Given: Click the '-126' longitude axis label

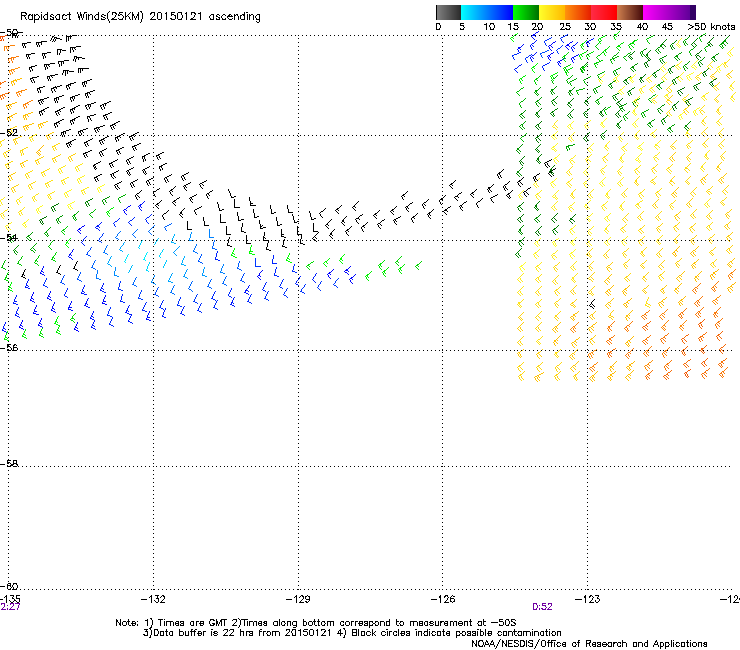Looking at the screenshot, I should 443,599.
